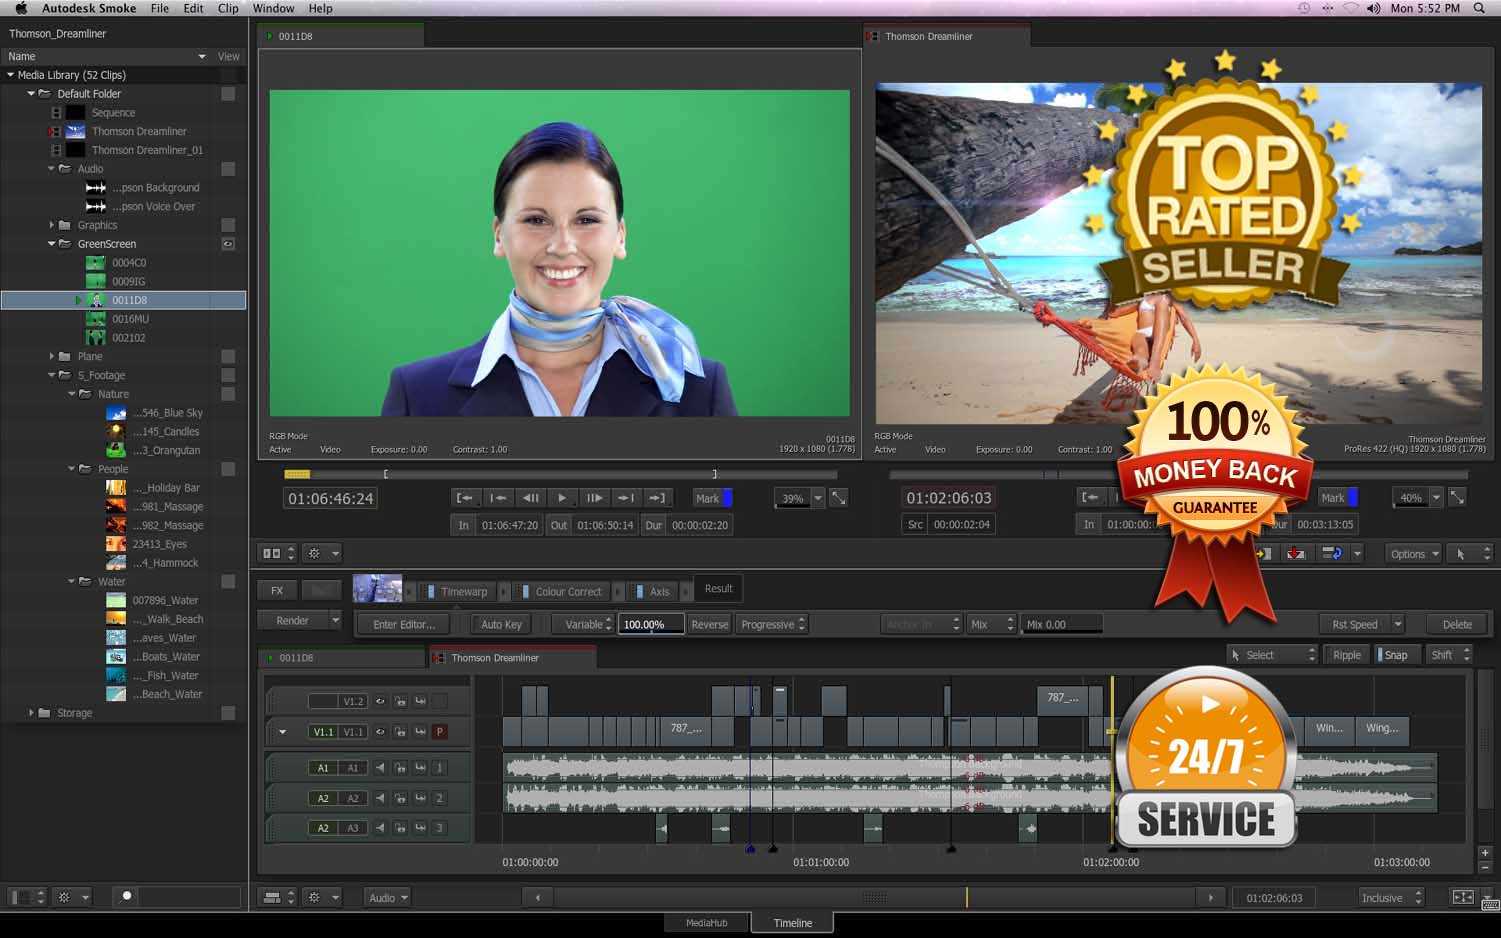Select the 0016MU clip in library
The width and height of the screenshot is (1501, 938).
click(x=130, y=319)
